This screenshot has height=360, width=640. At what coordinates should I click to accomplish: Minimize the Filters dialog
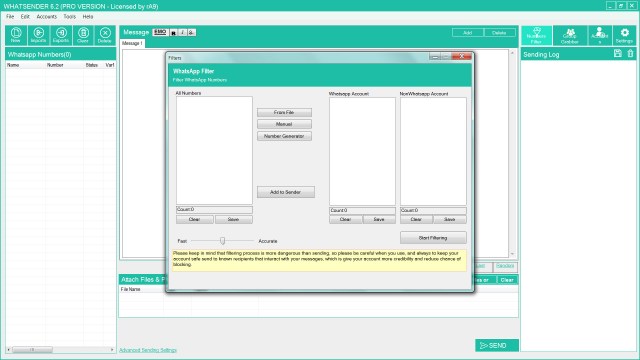(435, 57)
